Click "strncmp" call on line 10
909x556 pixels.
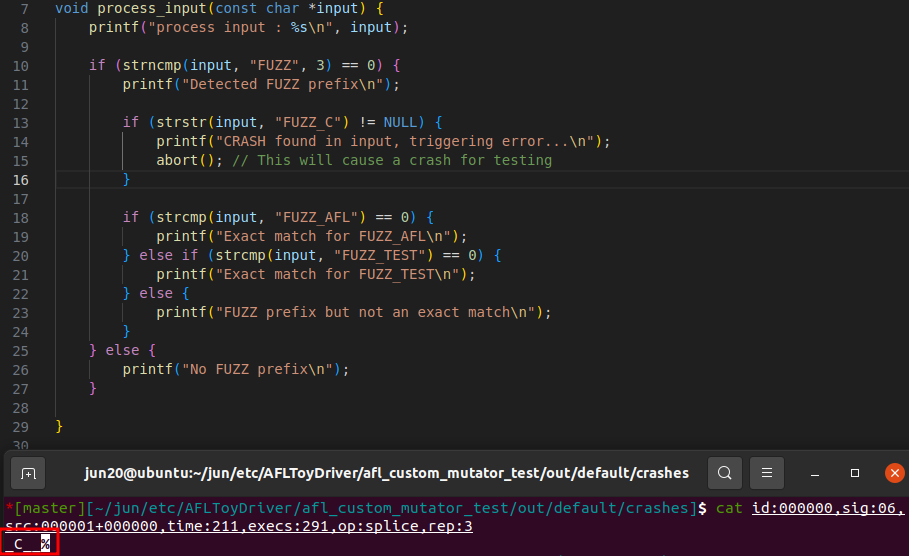pos(152,66)
